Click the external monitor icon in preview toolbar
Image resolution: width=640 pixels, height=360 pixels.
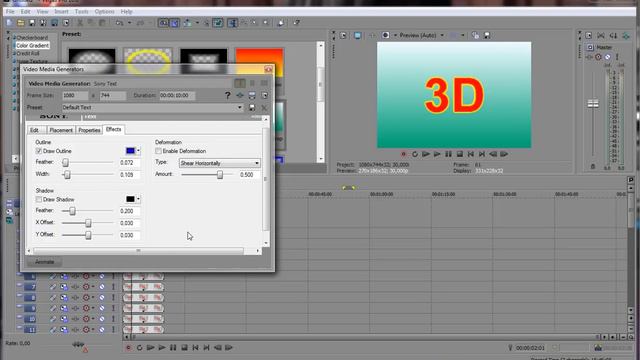point(358,36)
